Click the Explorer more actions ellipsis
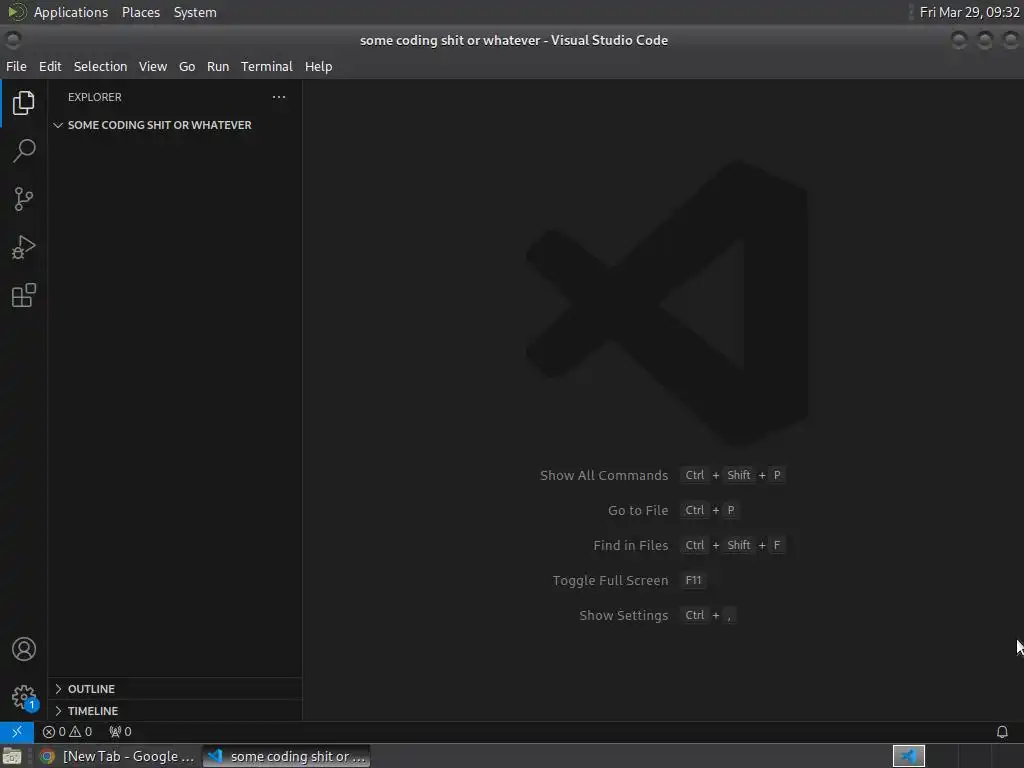Image resolution: width=1024 pixels, height=768 pixels. tap(279, 97)
